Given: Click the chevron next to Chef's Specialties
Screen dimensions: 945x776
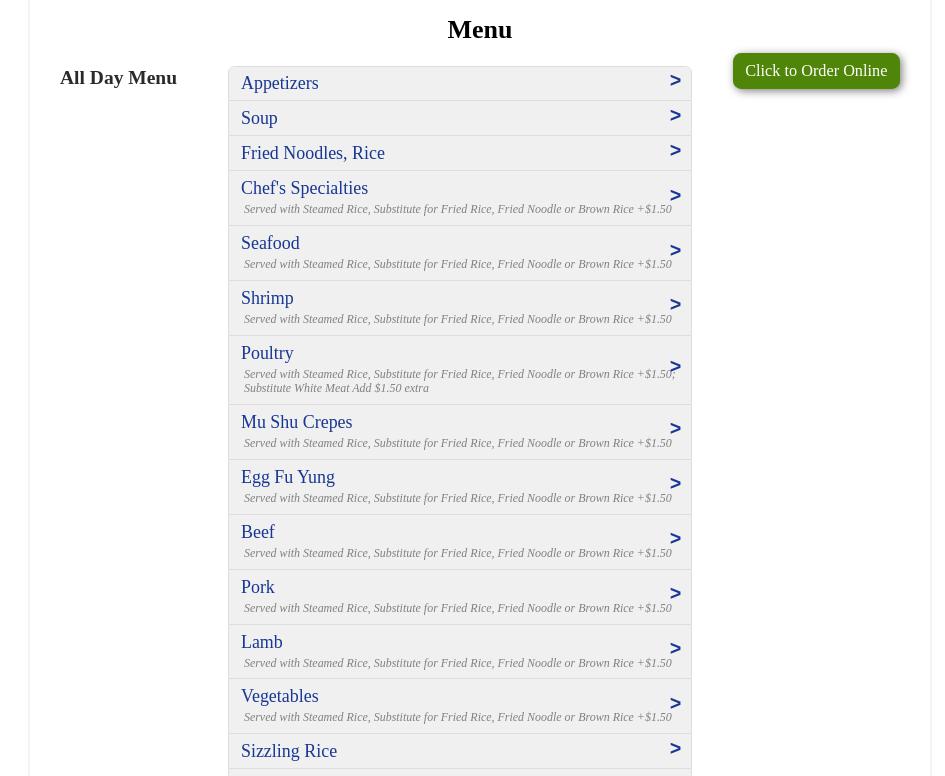Looking at the screenshot, I should 675,196.
